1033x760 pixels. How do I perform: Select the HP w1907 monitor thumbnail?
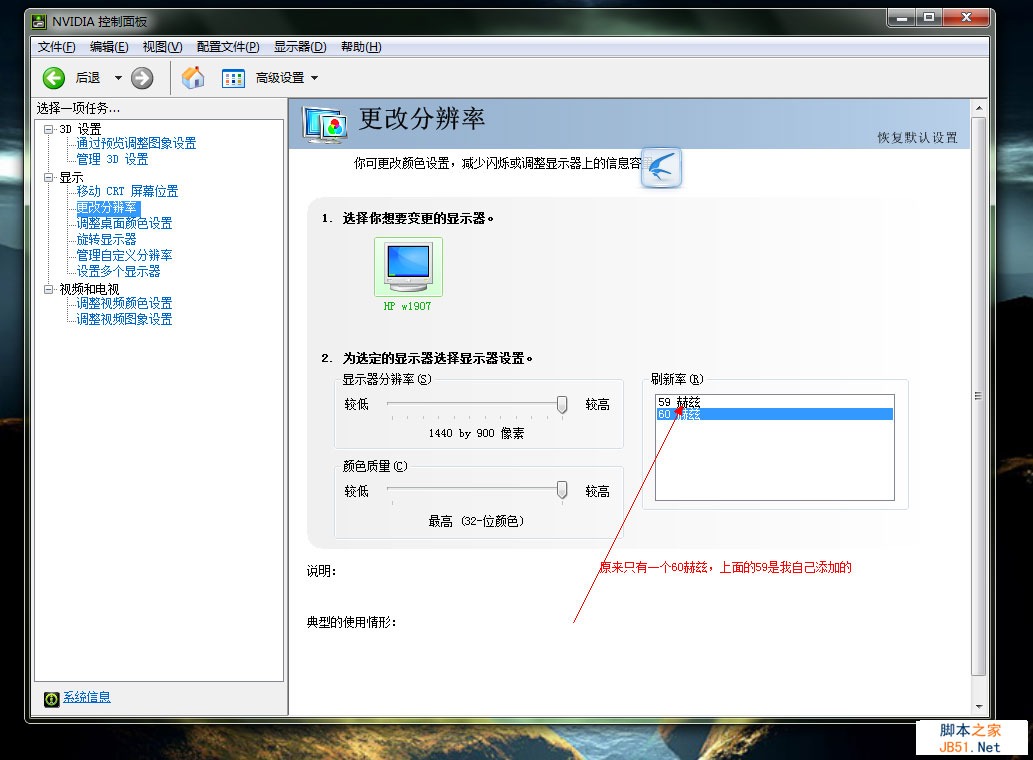pos(408,267)
